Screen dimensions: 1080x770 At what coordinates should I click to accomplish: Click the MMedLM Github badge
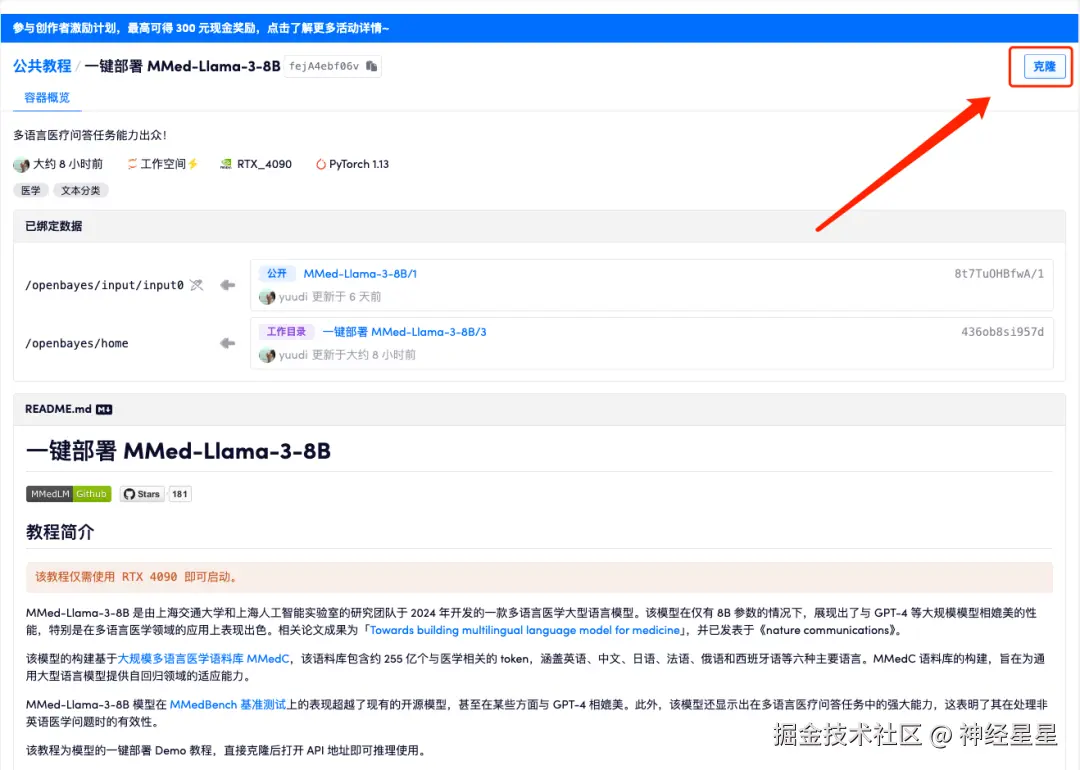pyautogui.click(x=68, y=494)
